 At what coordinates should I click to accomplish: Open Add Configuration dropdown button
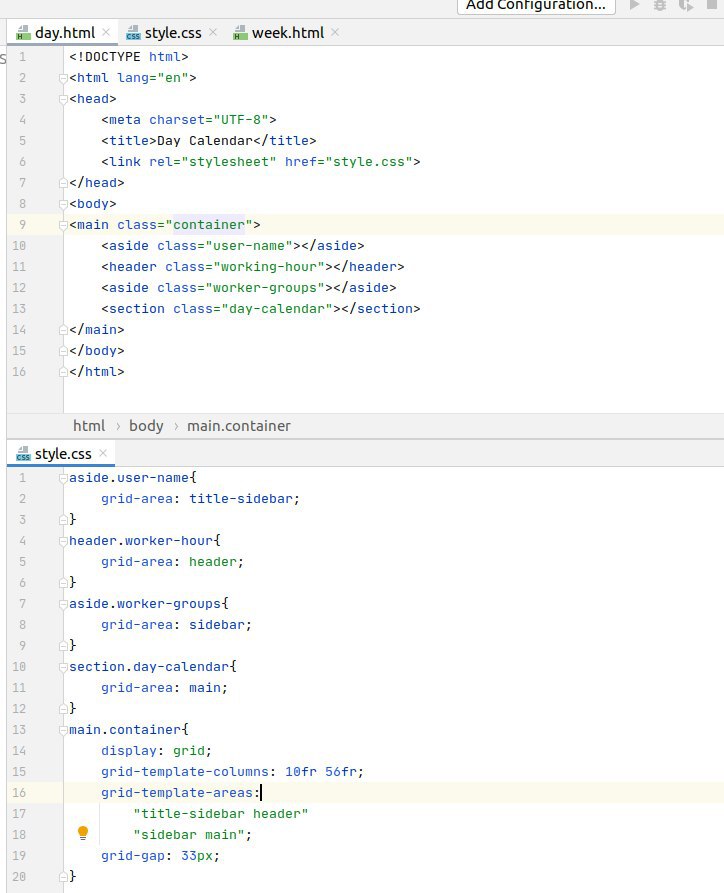click(536, 6)
